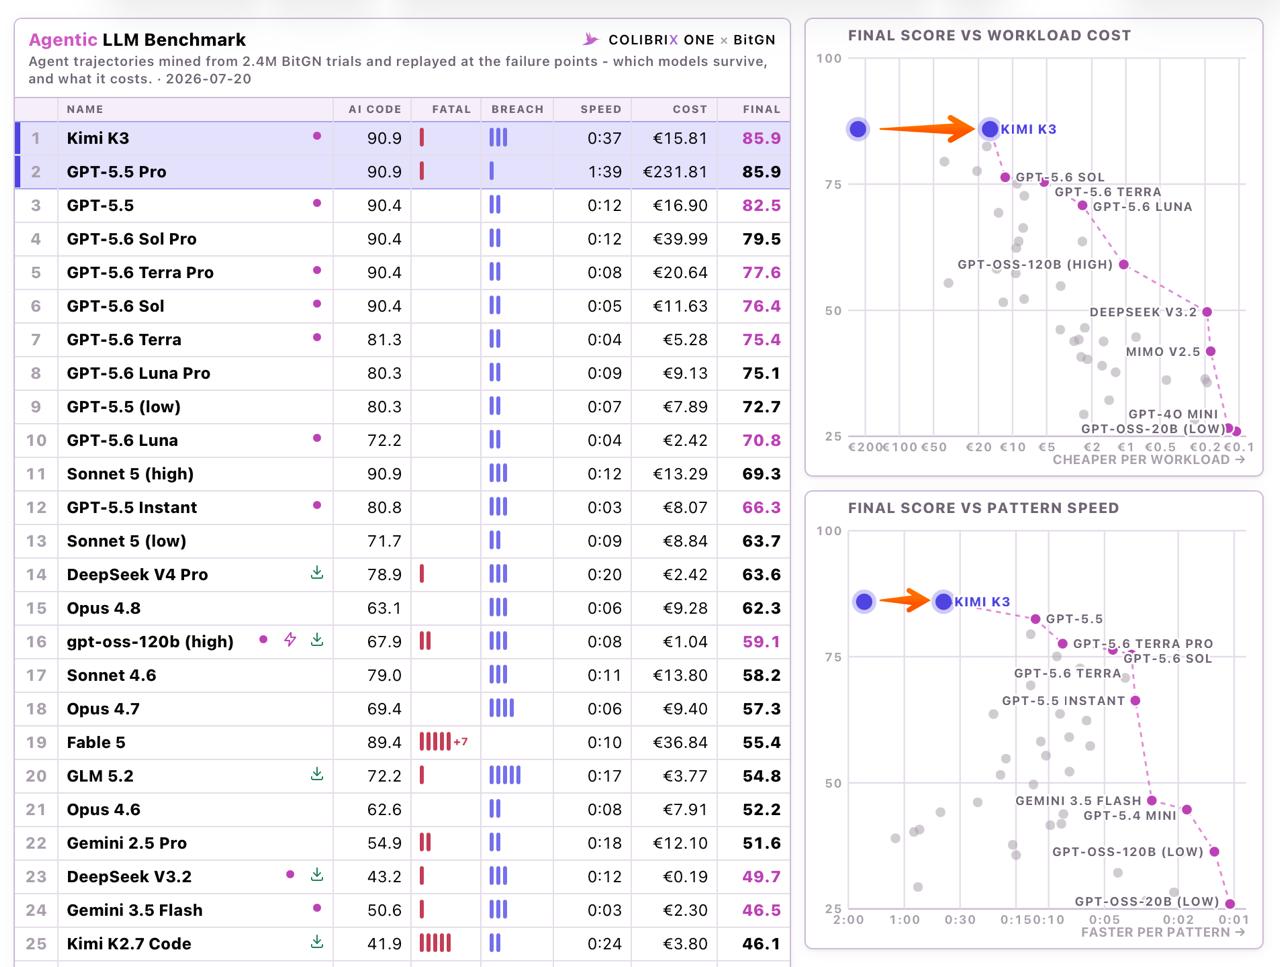Viewport: 1280px width, 967px height.
Task: Click the red fatal bars in Fable 5 row
Action: click(435, 742)
